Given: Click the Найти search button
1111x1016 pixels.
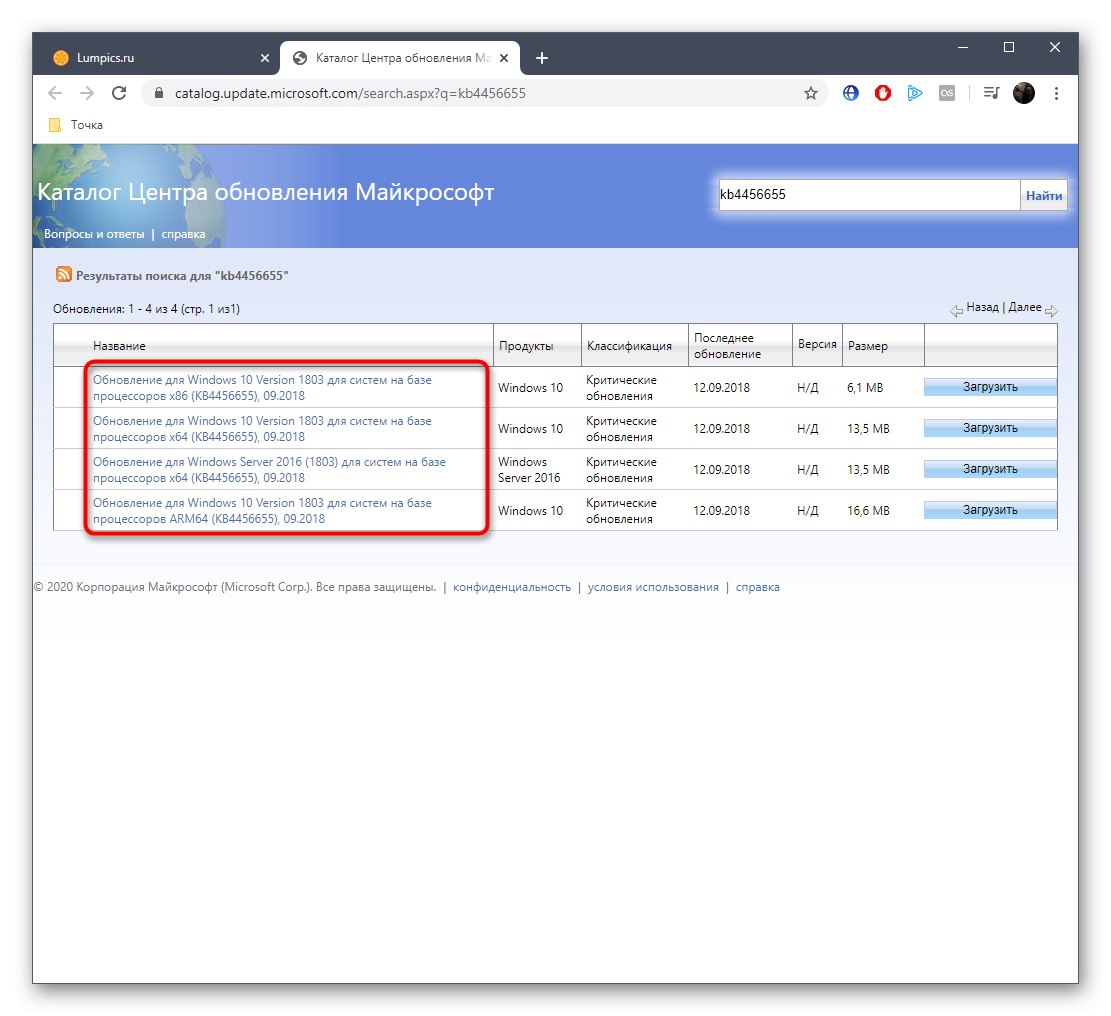Looking at the screenshot, I should (1044, 196).
